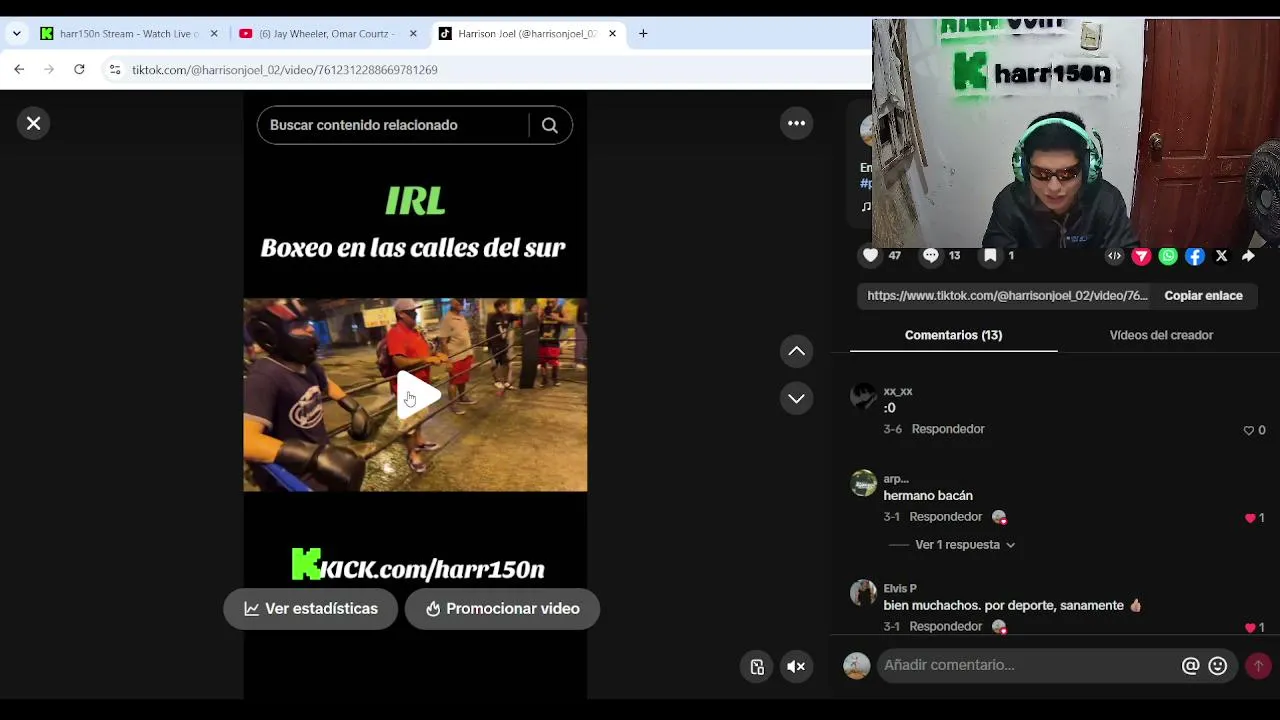Click the Promocionar video button

pos(502,609)
